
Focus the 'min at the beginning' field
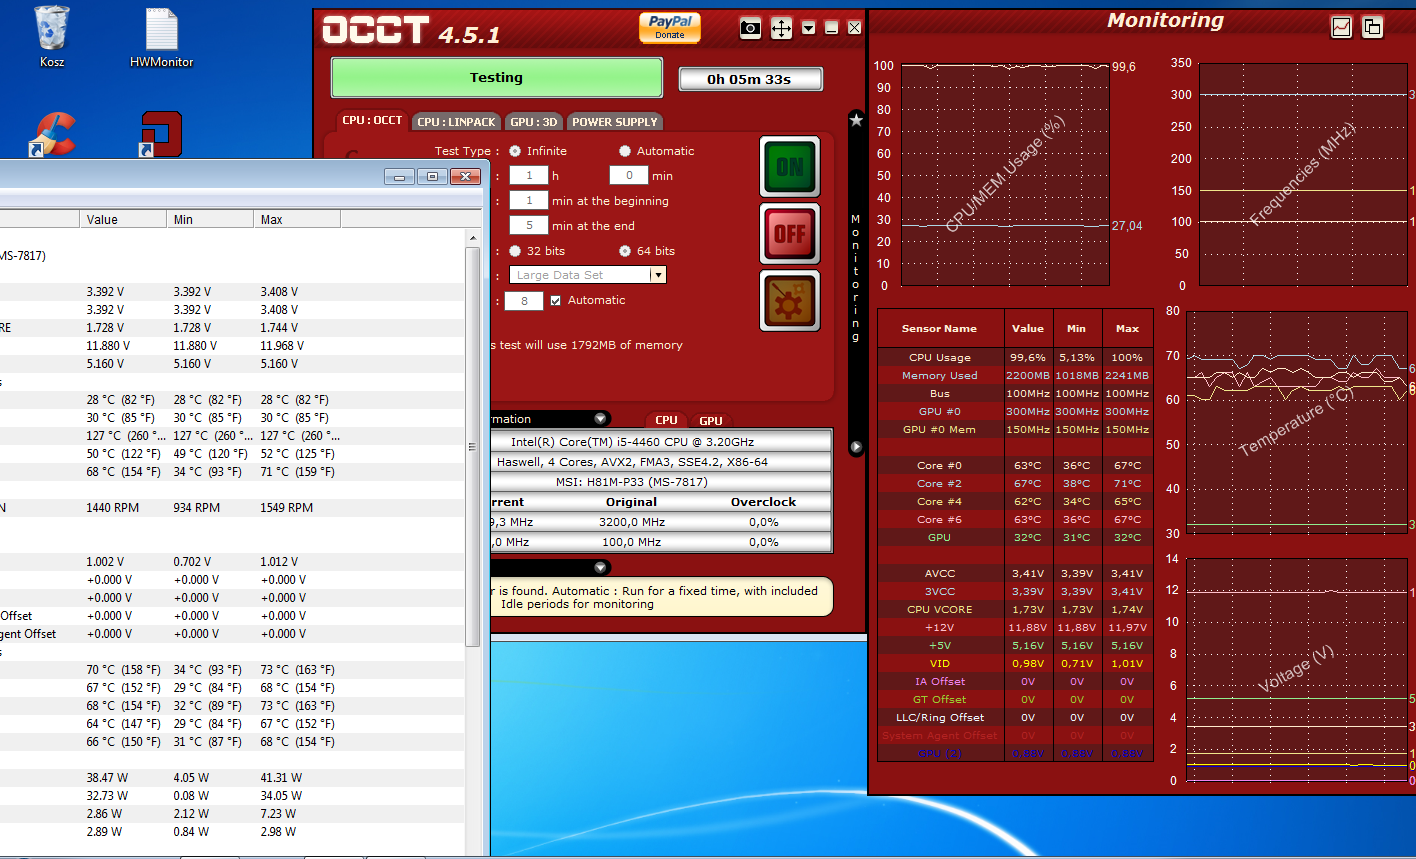click(528, 200)
